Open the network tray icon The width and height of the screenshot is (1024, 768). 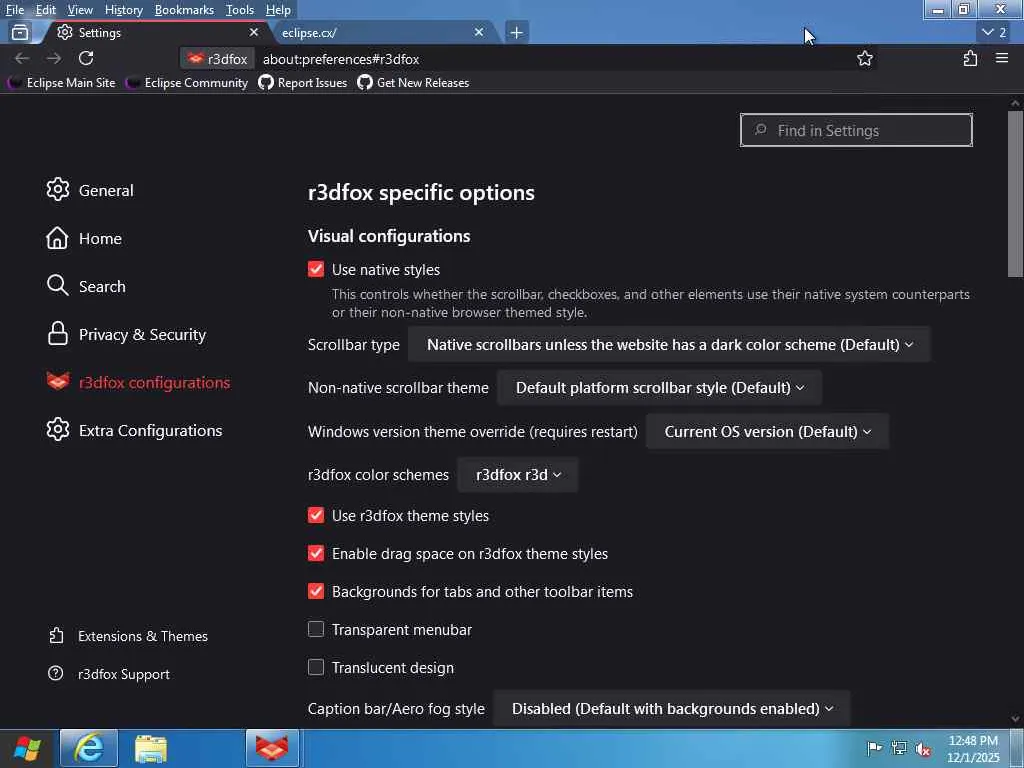pos(899,748)
